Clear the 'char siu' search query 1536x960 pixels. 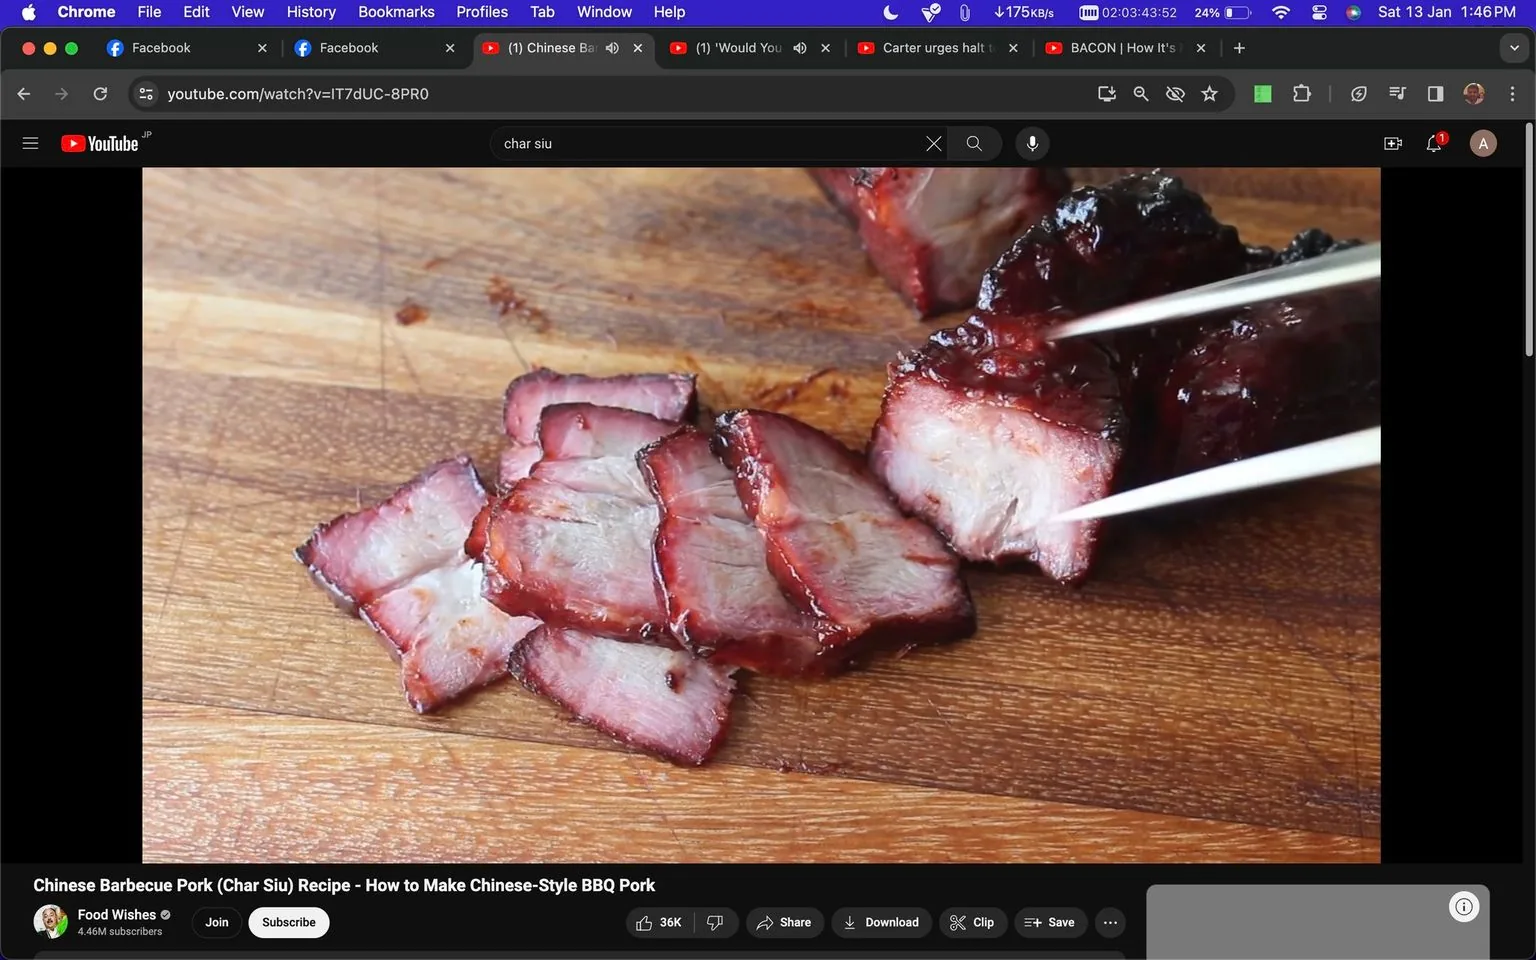coord(933,143)
